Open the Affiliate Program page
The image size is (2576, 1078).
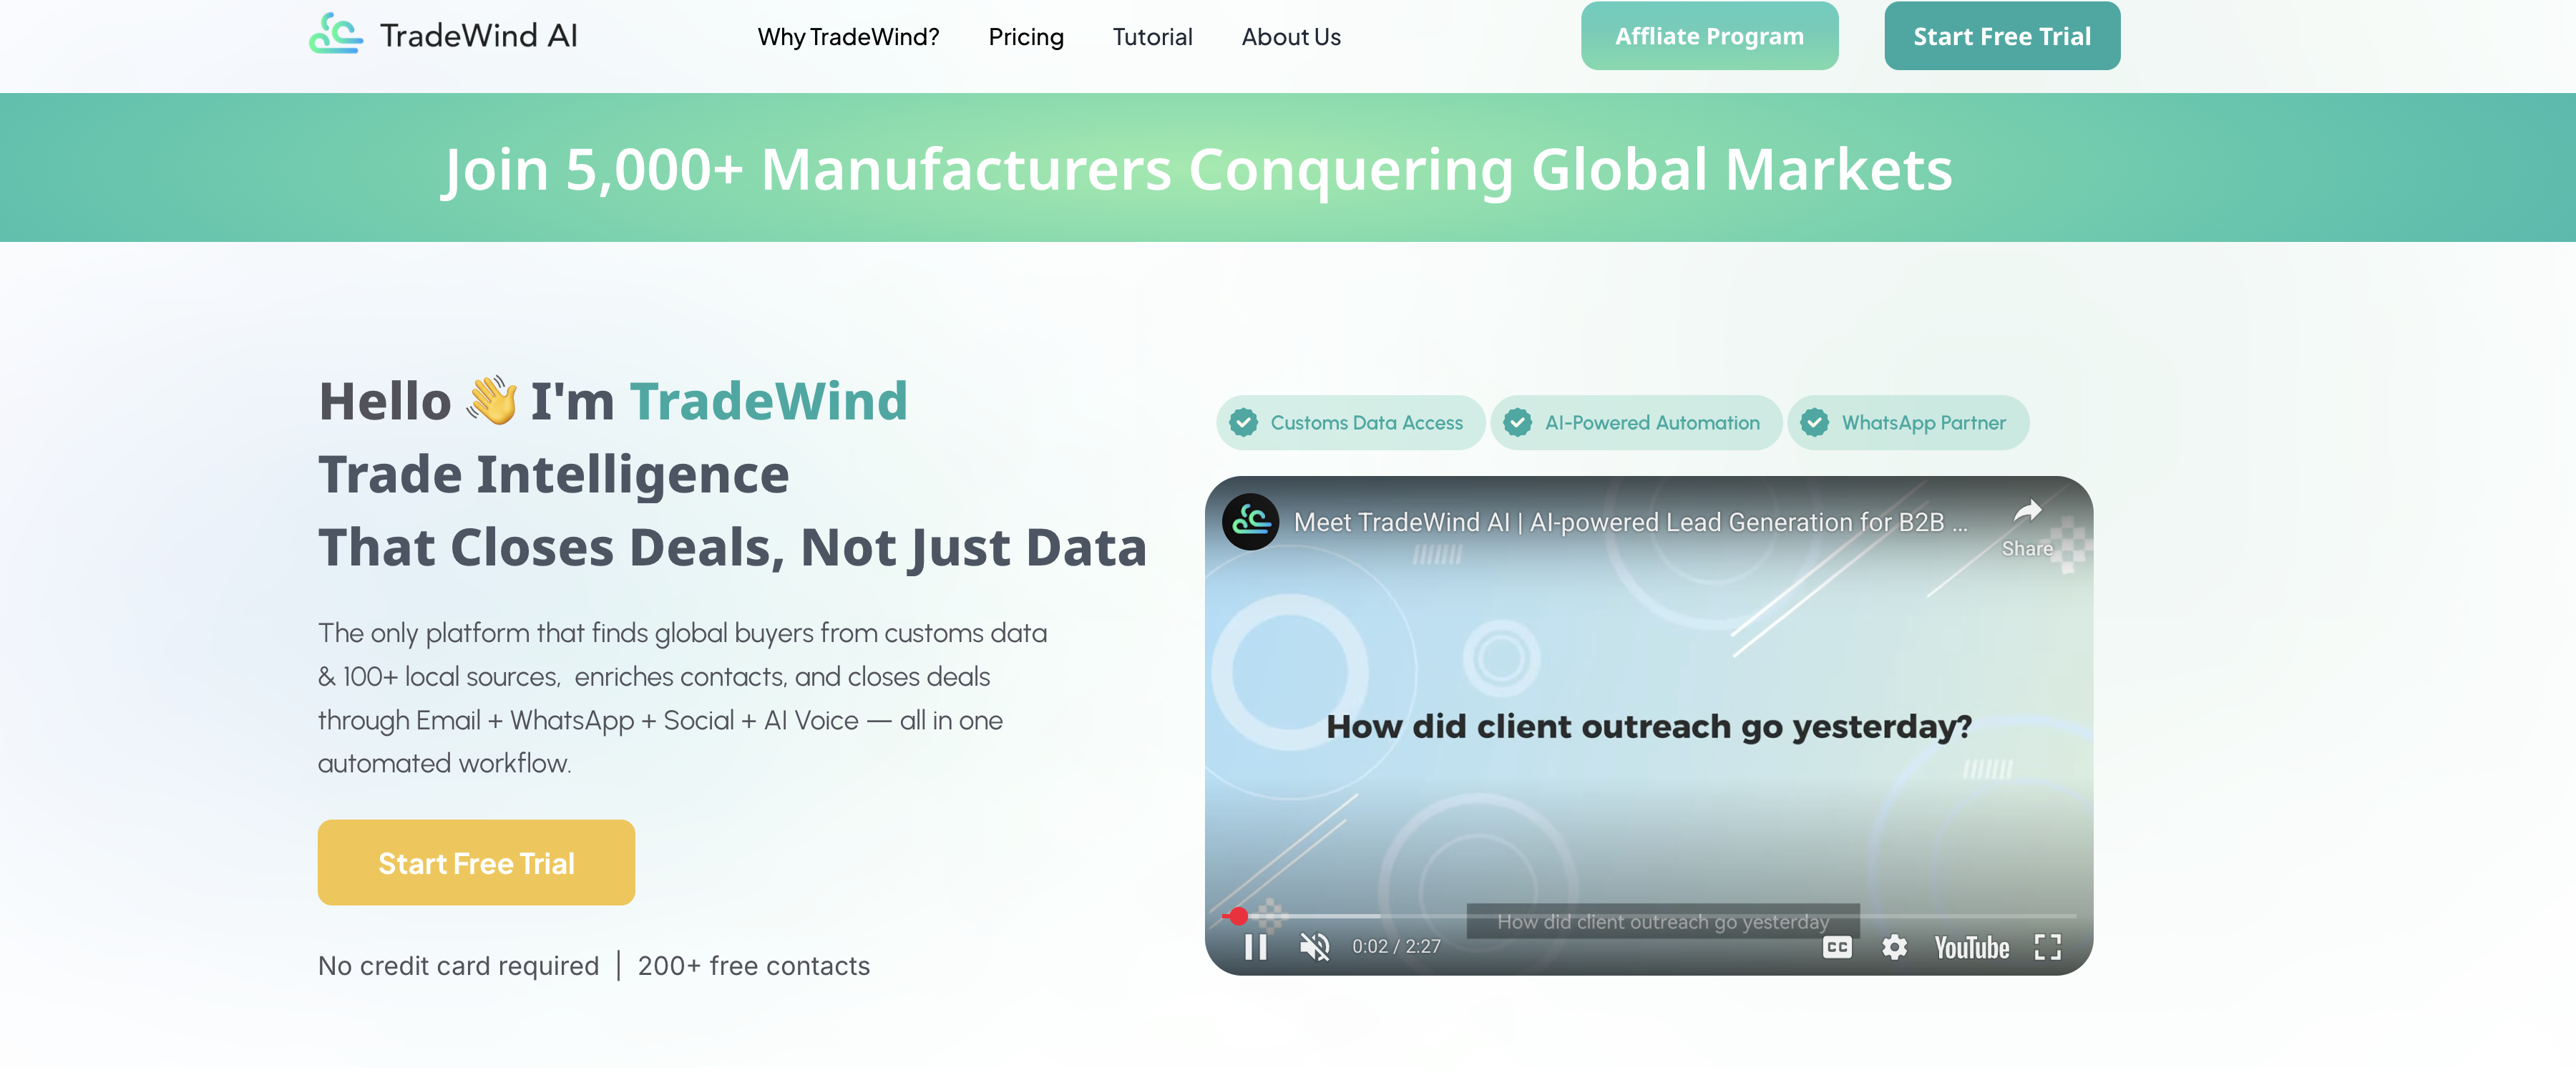[x=1709, y=36]
